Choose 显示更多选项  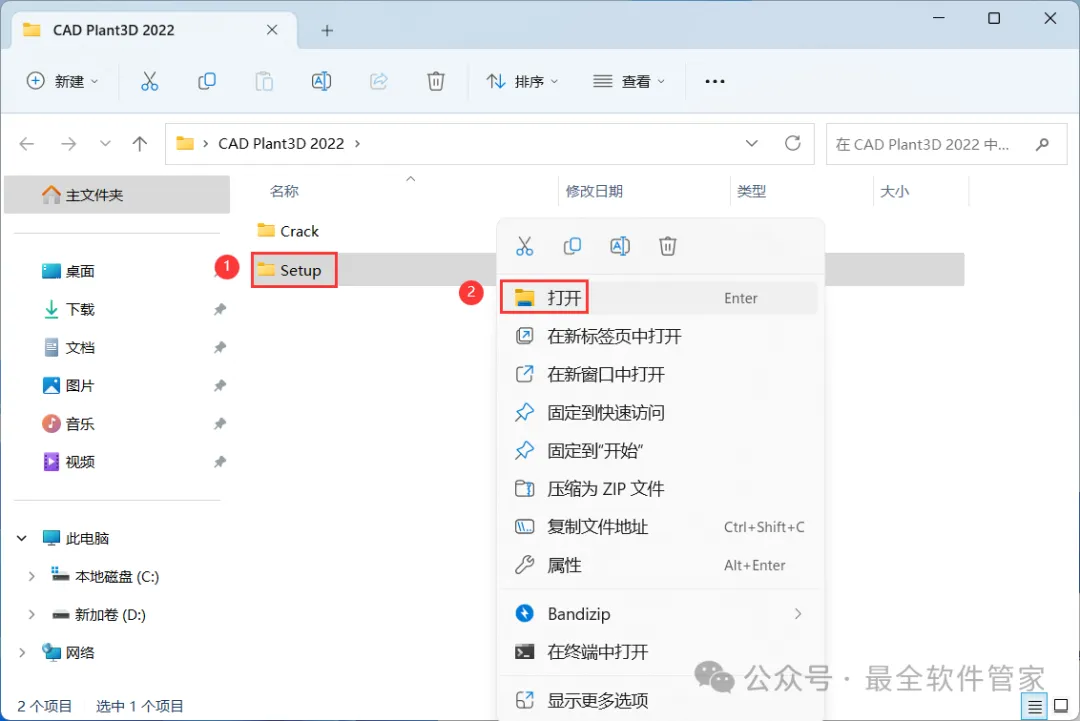658,700
